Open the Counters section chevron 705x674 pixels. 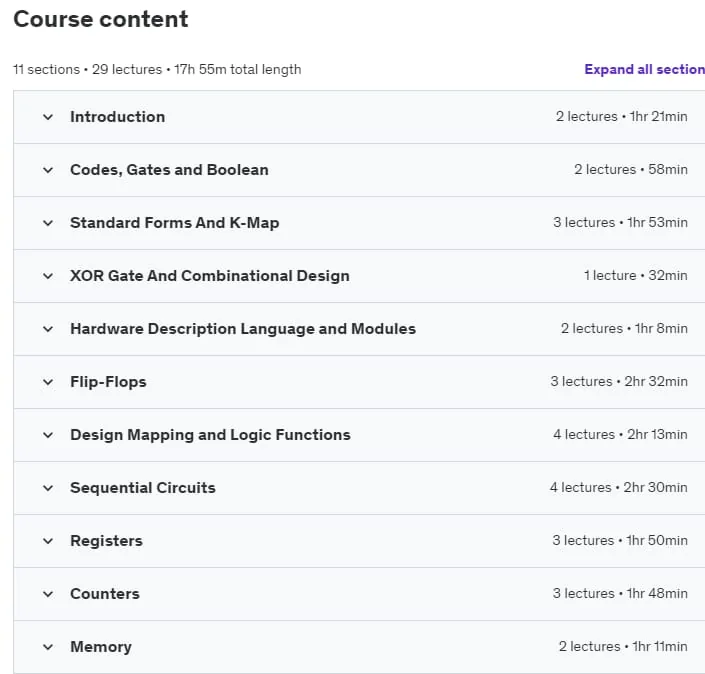coord(48,594)
